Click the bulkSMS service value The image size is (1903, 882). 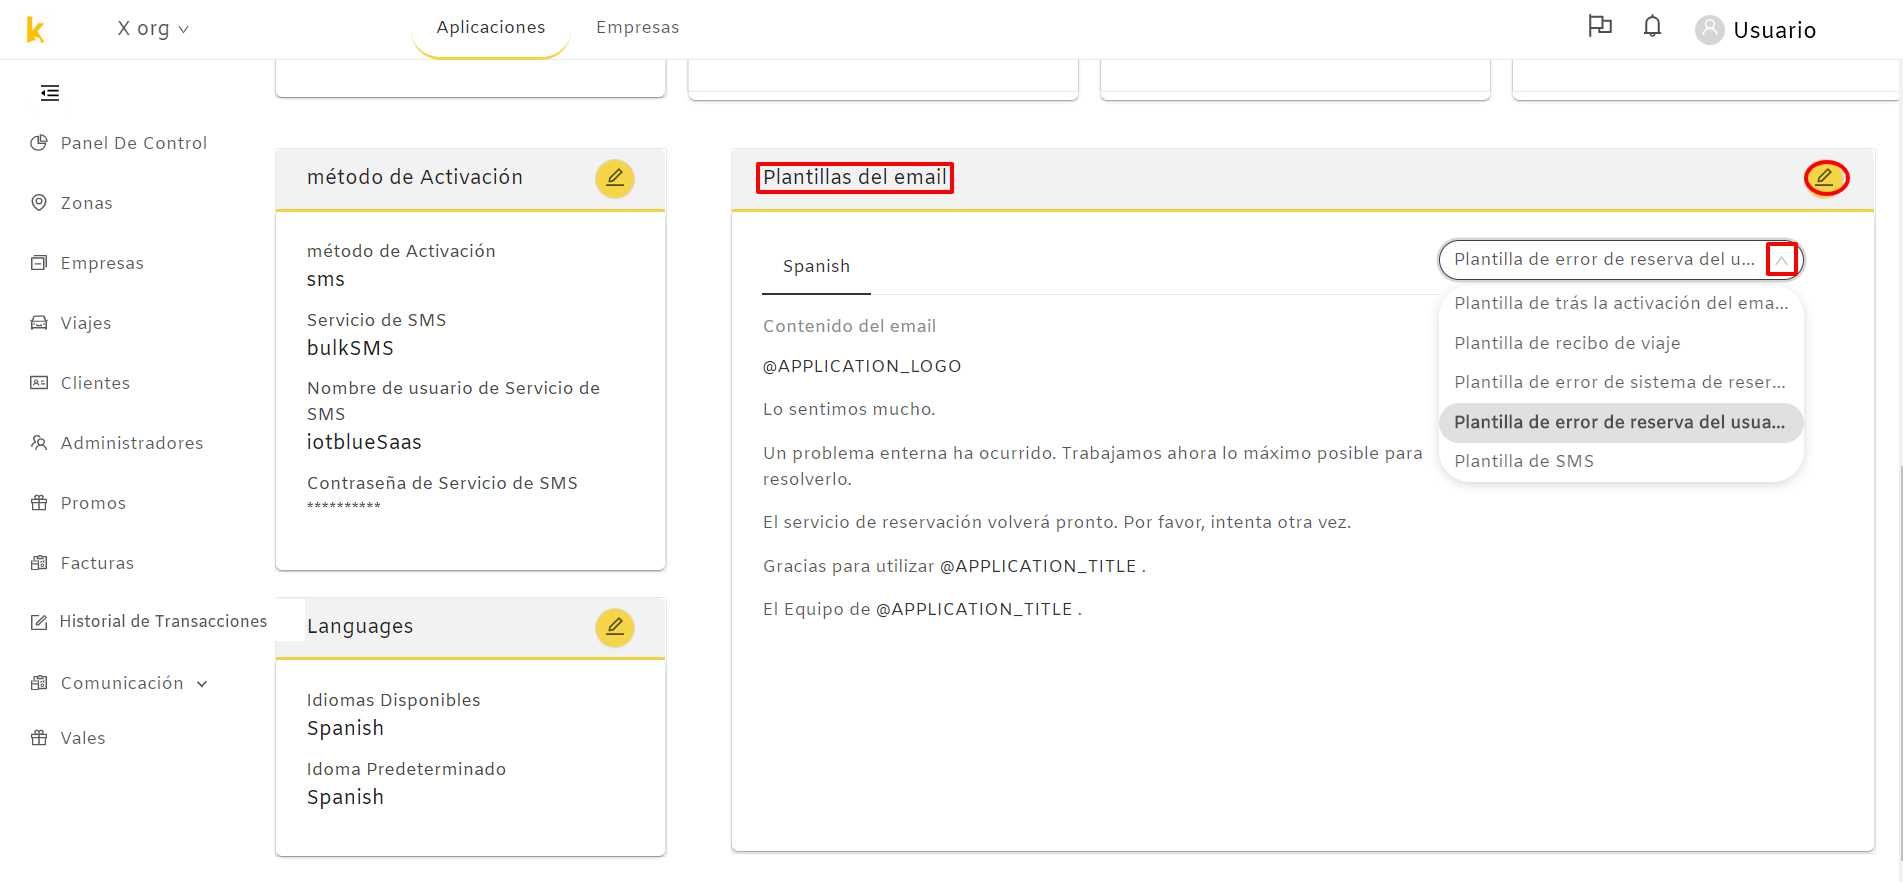(x=350, y=348)
